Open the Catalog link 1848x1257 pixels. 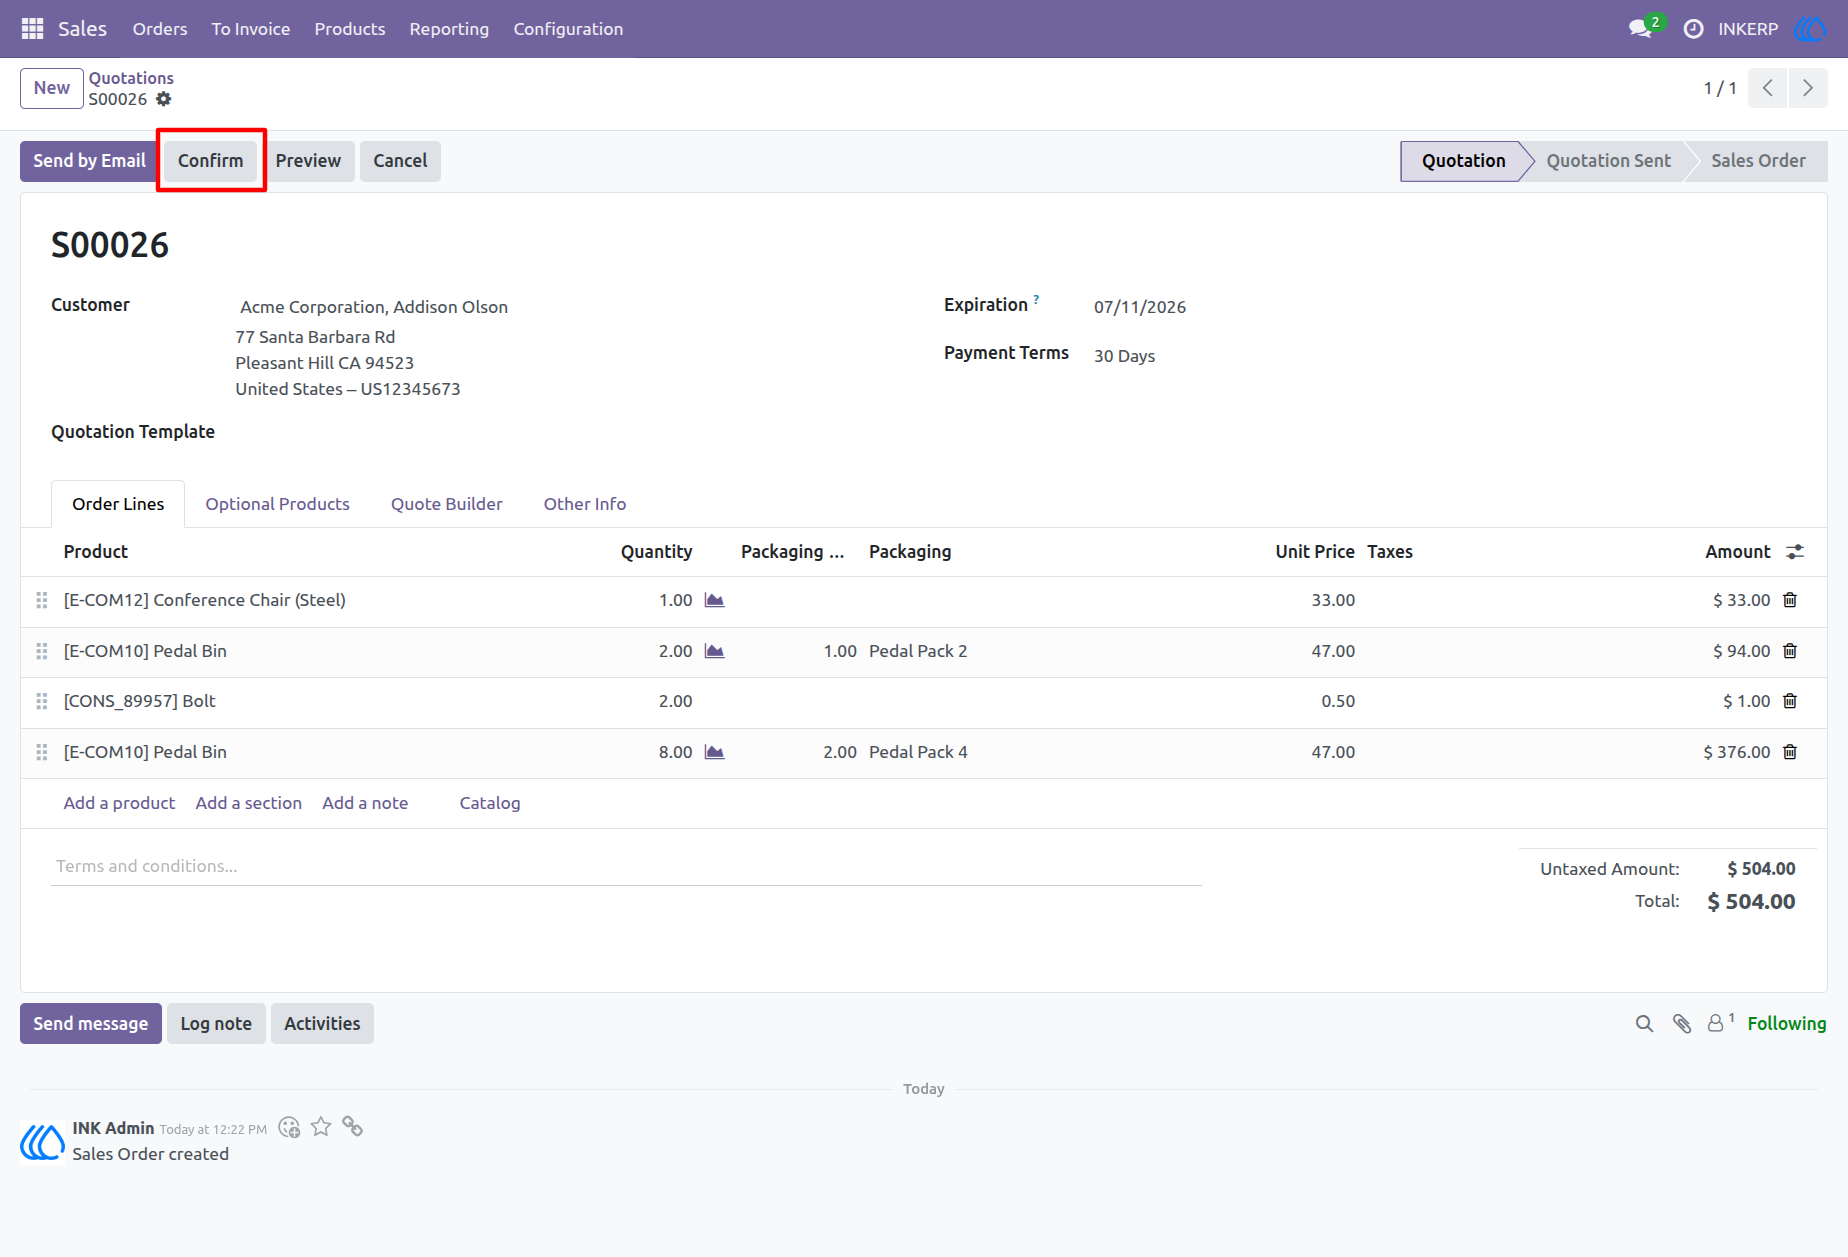click(490, 803)
